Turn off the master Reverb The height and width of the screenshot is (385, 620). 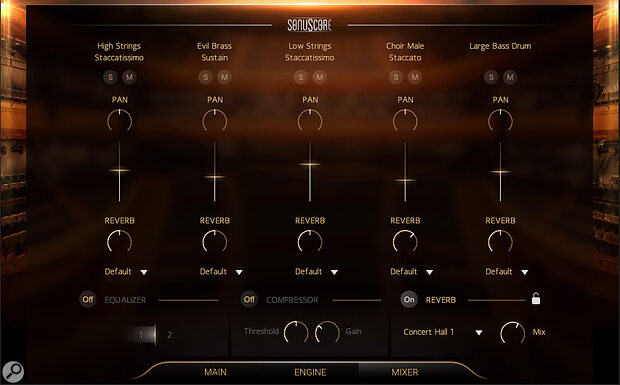(409, 300)
